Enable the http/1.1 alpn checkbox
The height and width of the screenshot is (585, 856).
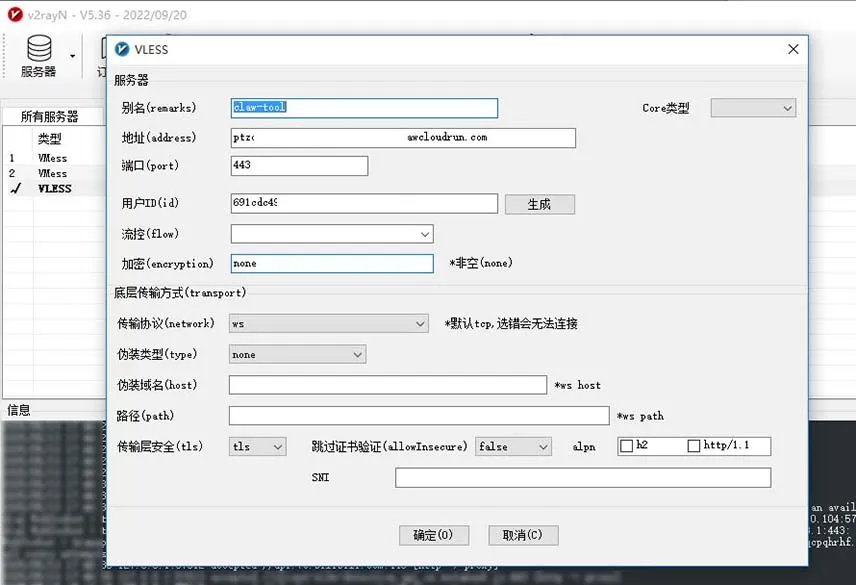coord(694,446)
